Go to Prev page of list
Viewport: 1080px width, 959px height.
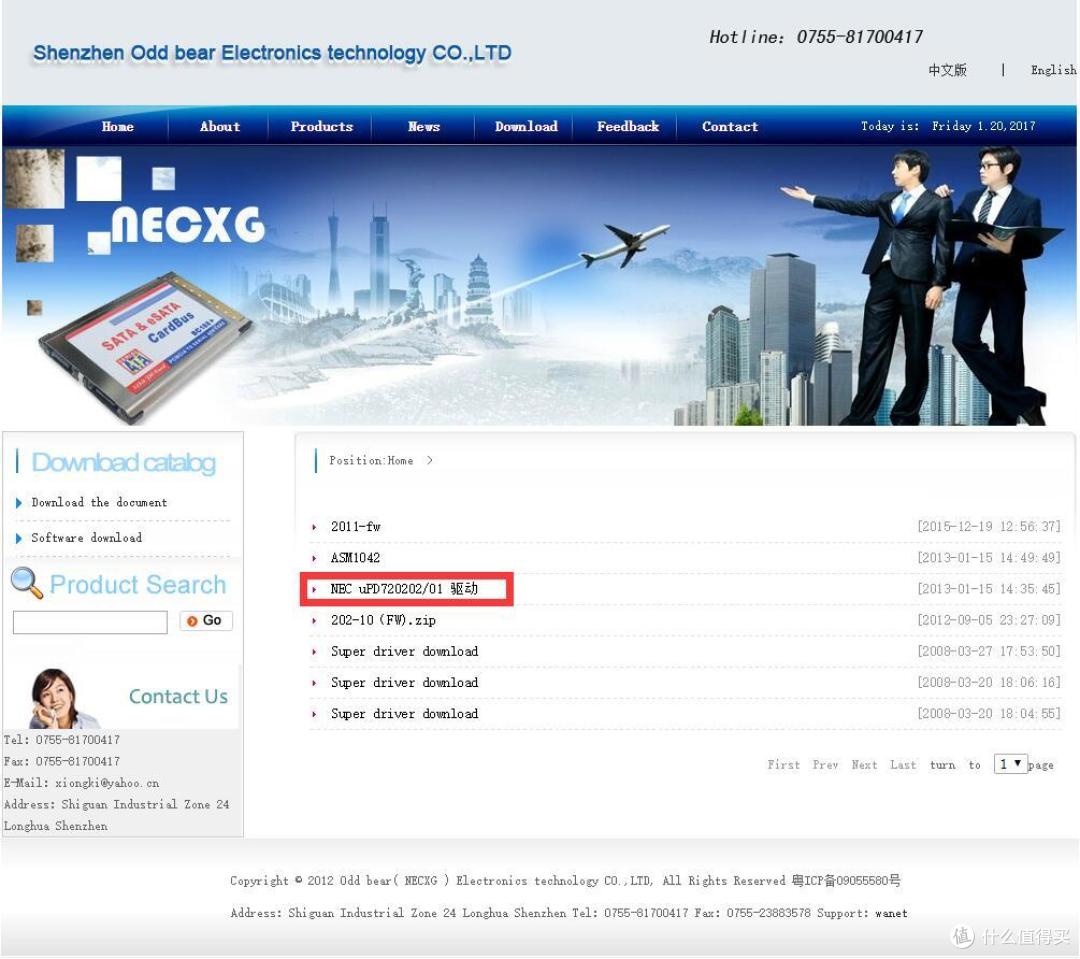[825, 765]
